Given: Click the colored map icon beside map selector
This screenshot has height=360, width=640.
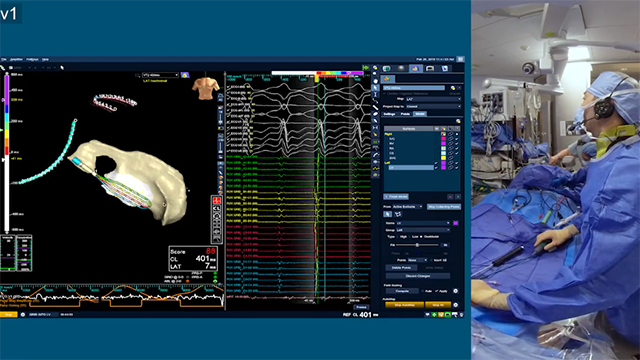Looking at the screenshot, I should pyautogui.click(x=185, y=75).
